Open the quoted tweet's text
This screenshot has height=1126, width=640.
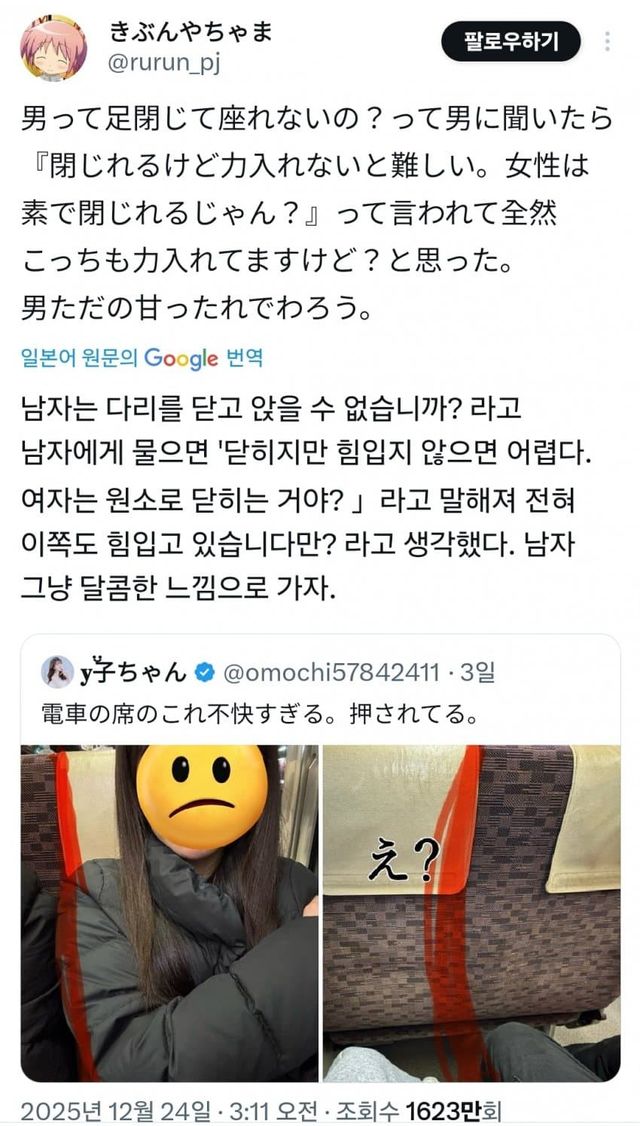(x=259, y=715)
